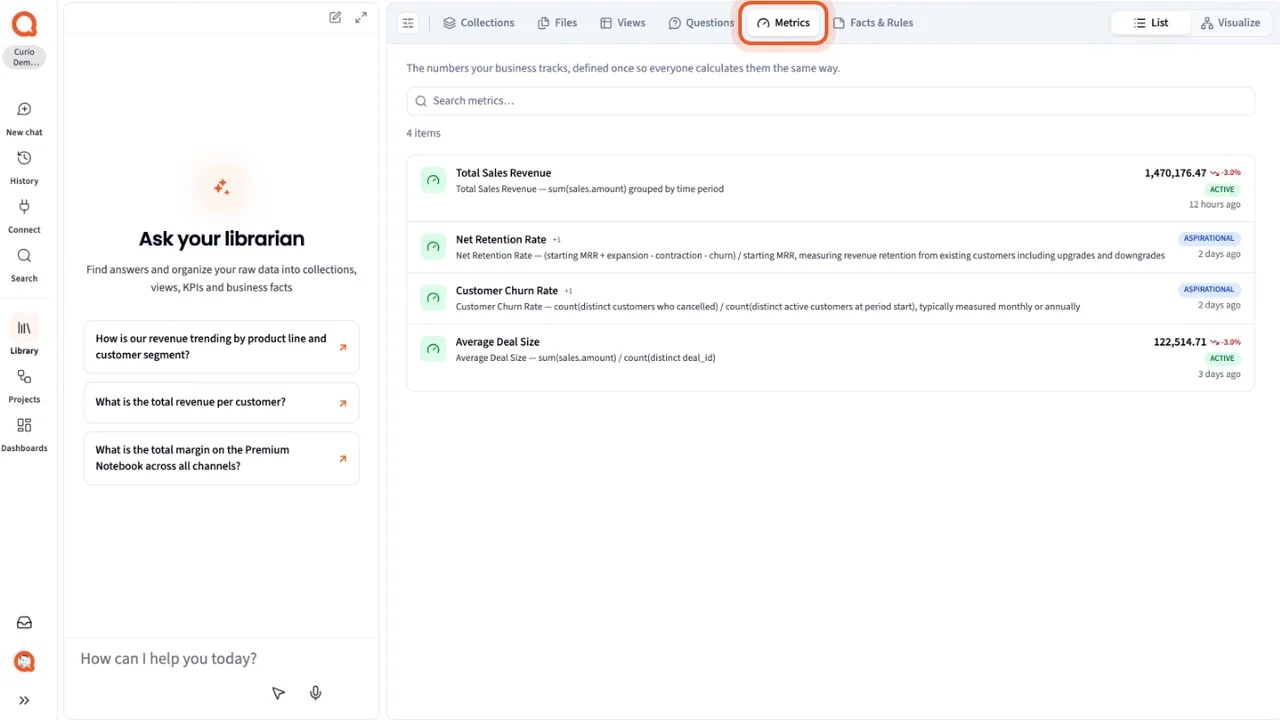Activate the microphone voice input
Image resolution: width=1280 pixels, height=720 pixels.
coord(315,693)
